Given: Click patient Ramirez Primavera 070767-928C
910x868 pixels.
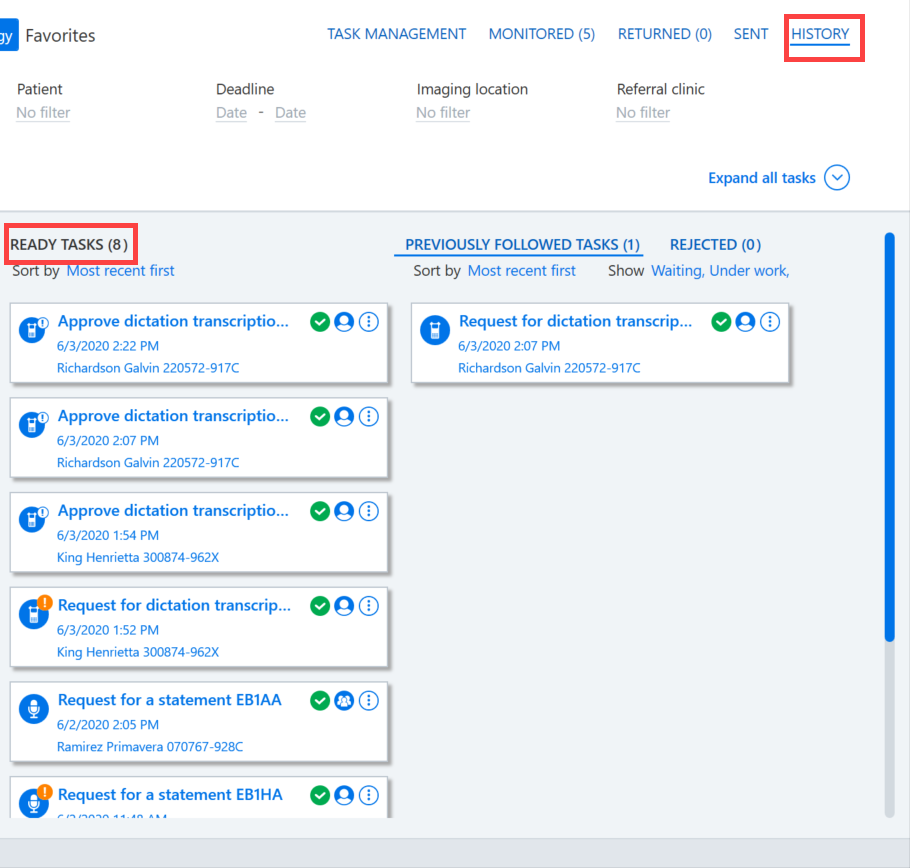Looking at the screenshot, I should [x=150, y=747].
